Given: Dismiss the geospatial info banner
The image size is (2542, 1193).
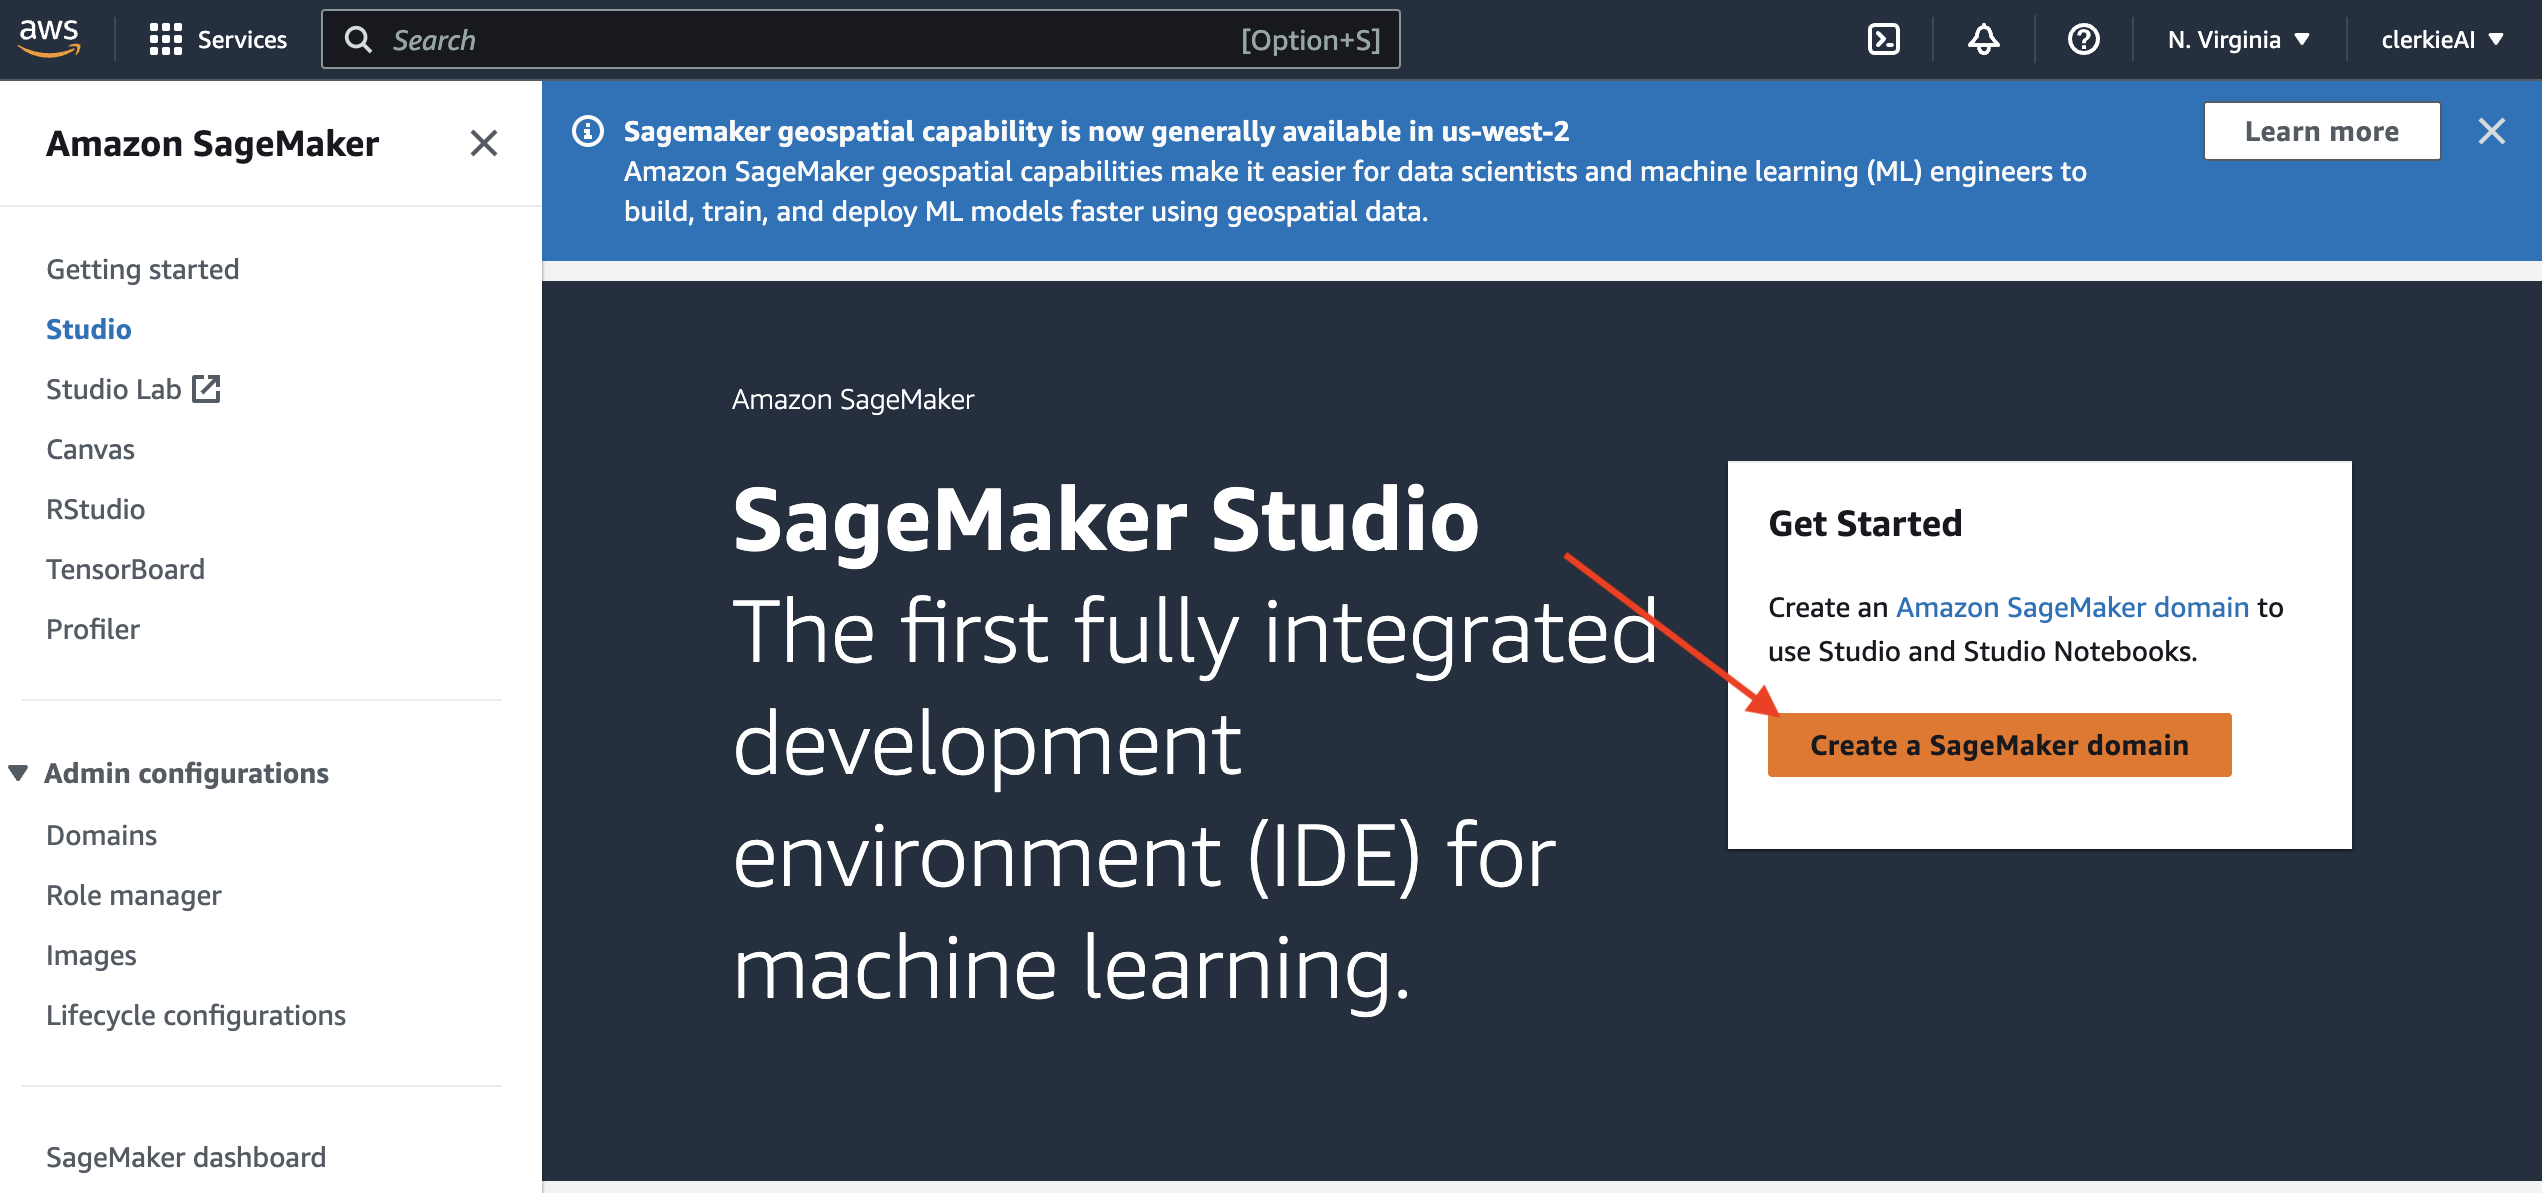Looking at the screenshot, I should click(2491, 131).
